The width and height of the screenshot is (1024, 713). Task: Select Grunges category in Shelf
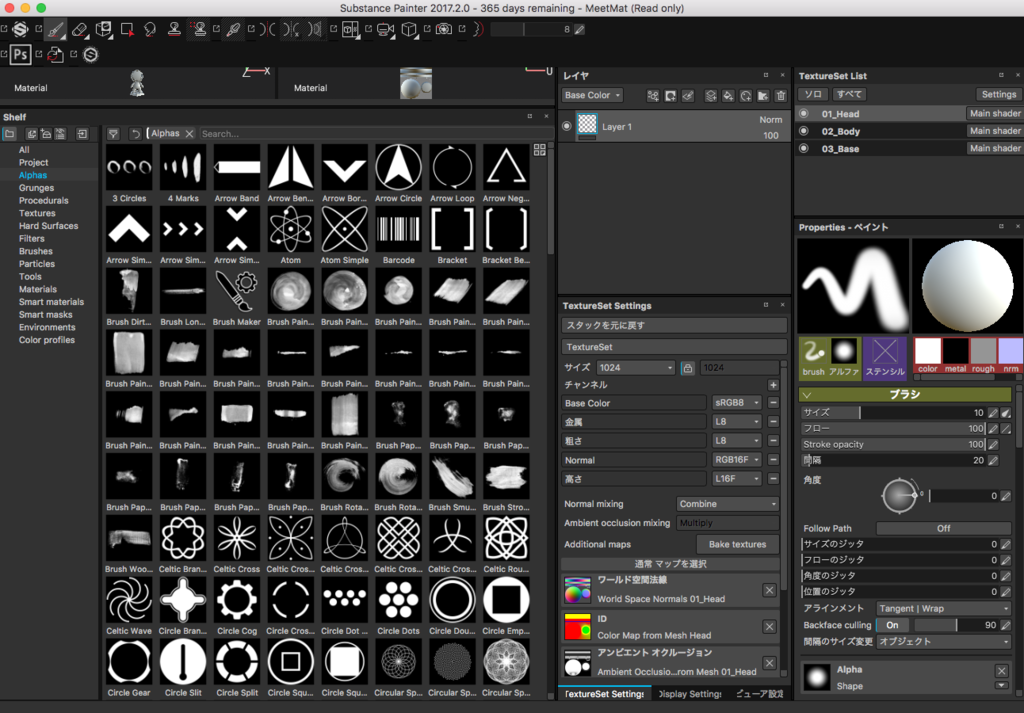(x=37, y=188)
